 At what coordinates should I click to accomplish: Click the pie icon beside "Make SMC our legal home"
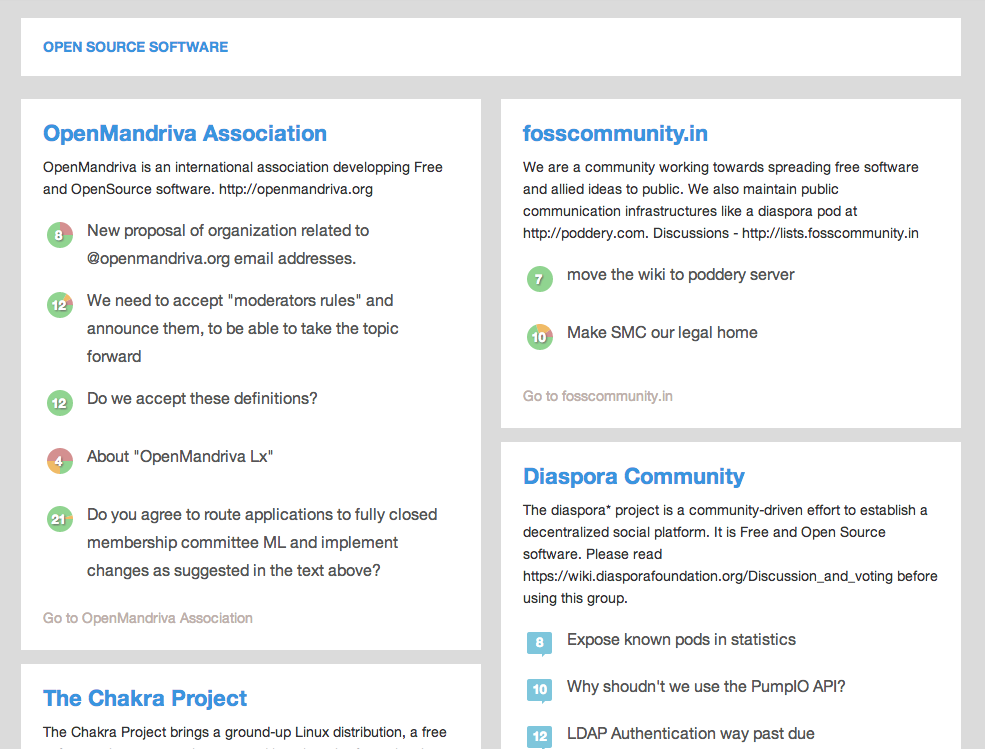click(540, 337)
